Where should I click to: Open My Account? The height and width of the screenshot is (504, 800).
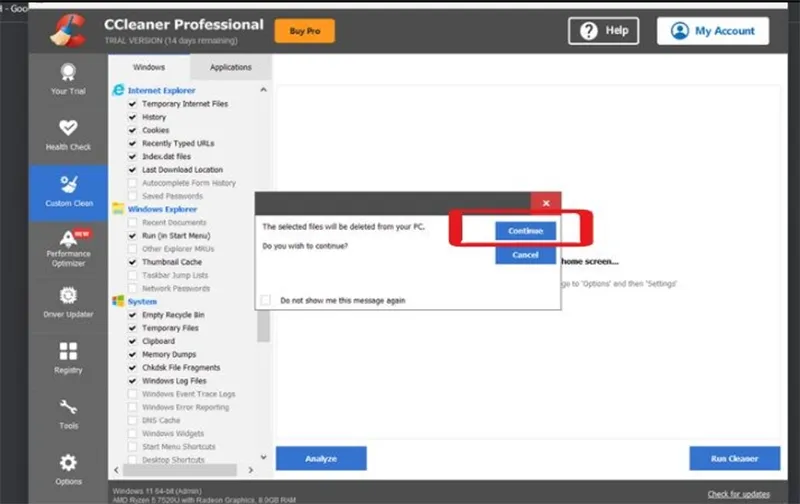(713, 31)
